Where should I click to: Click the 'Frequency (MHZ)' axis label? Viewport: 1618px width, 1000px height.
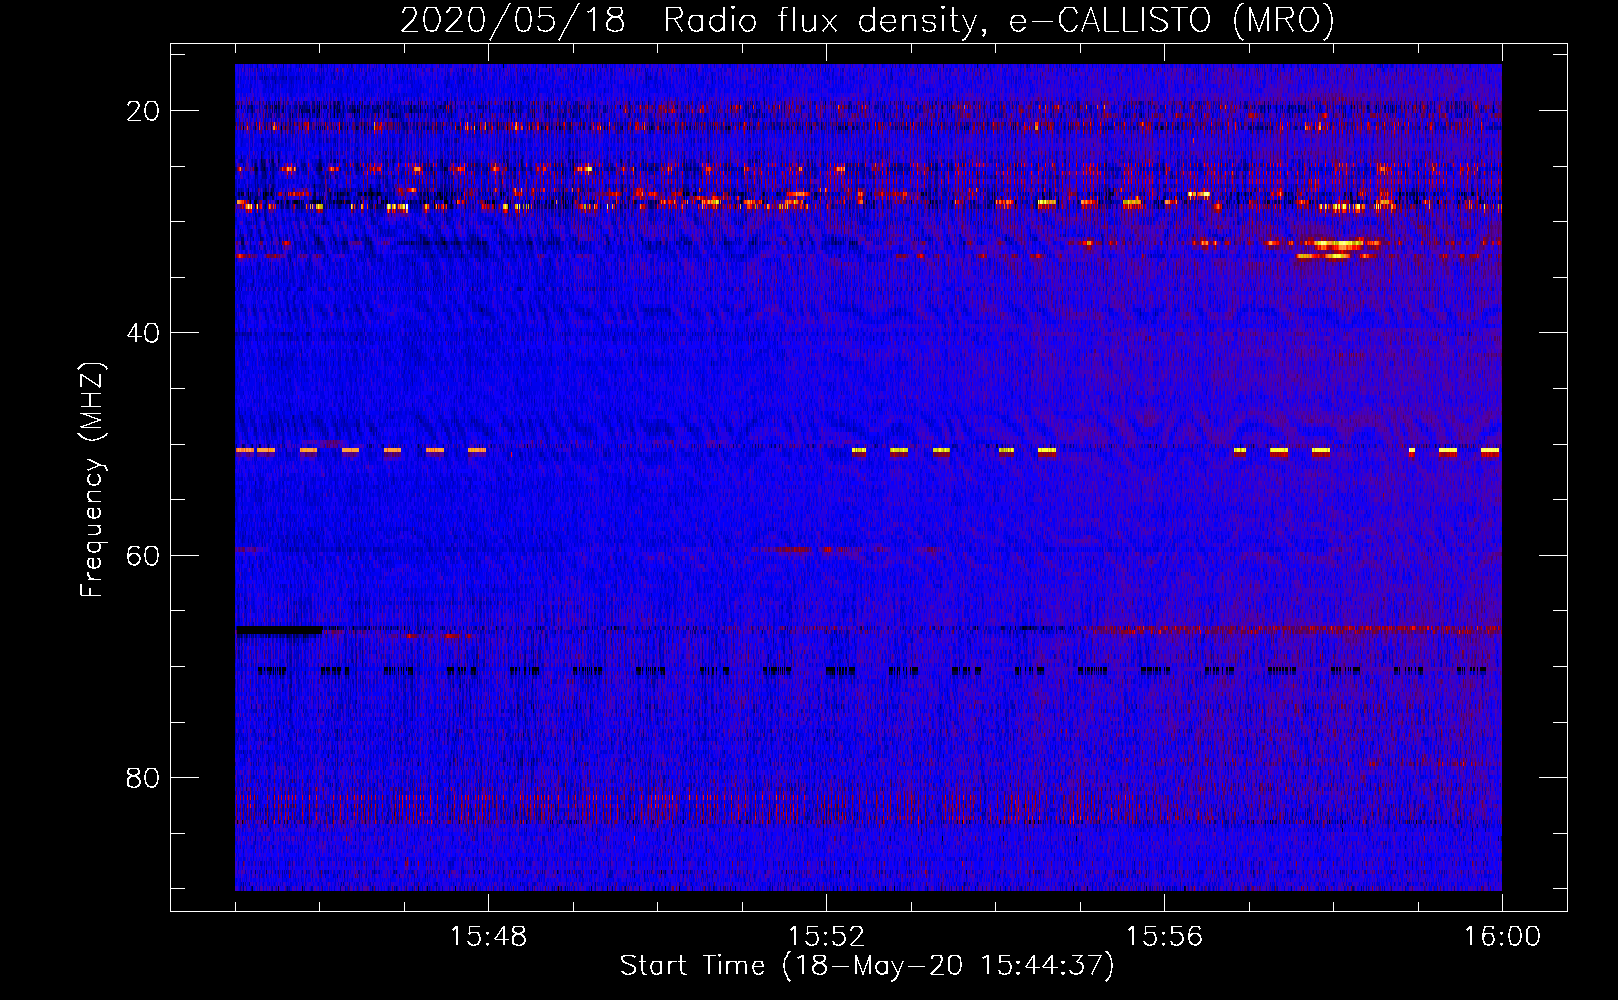pyautogui.click(x=92, y=480)
